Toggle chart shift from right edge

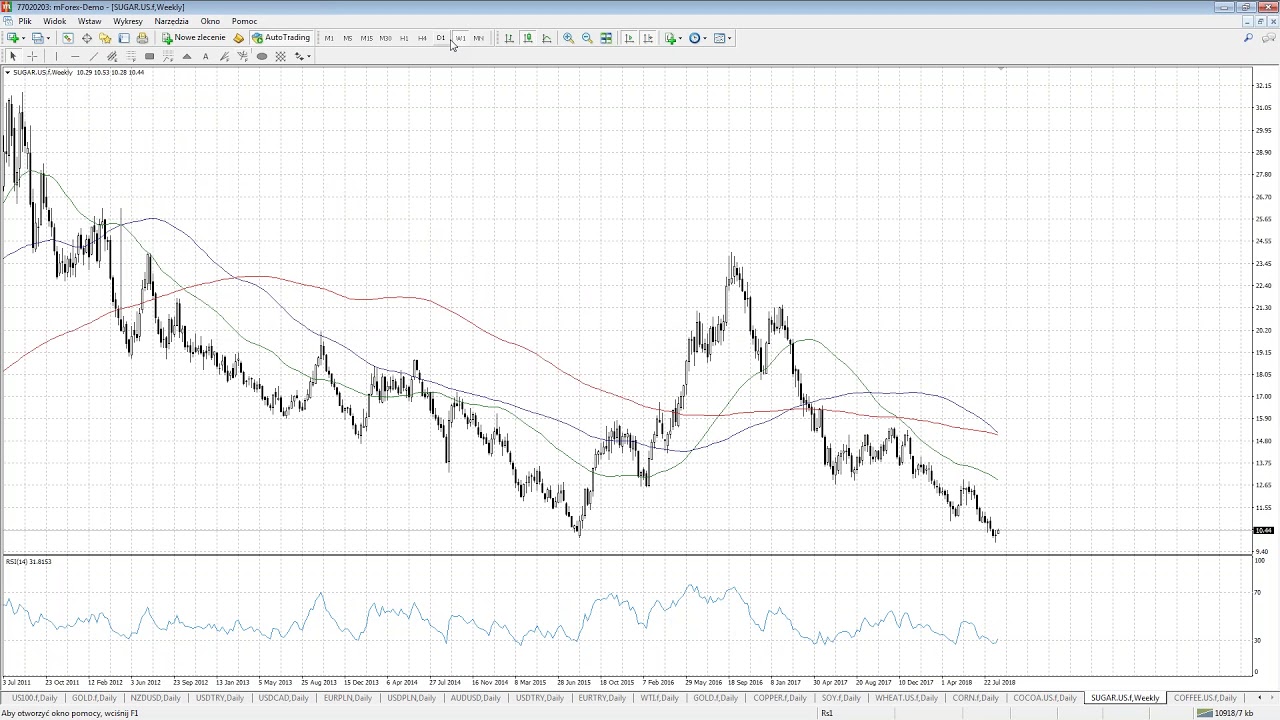click(x=648, y=38)
